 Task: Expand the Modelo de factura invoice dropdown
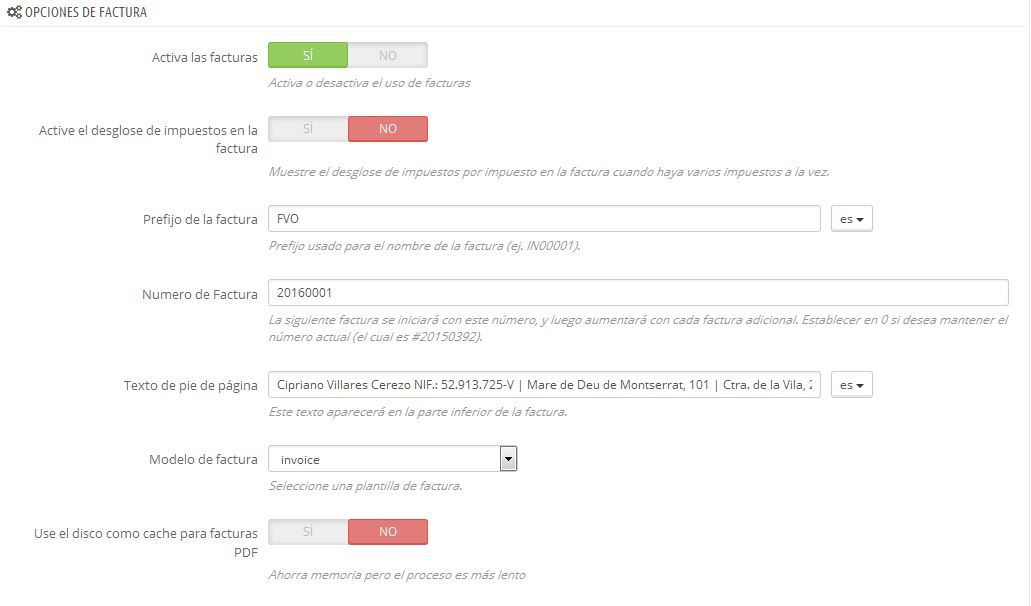pyautogui.click(x=393, y=459)
